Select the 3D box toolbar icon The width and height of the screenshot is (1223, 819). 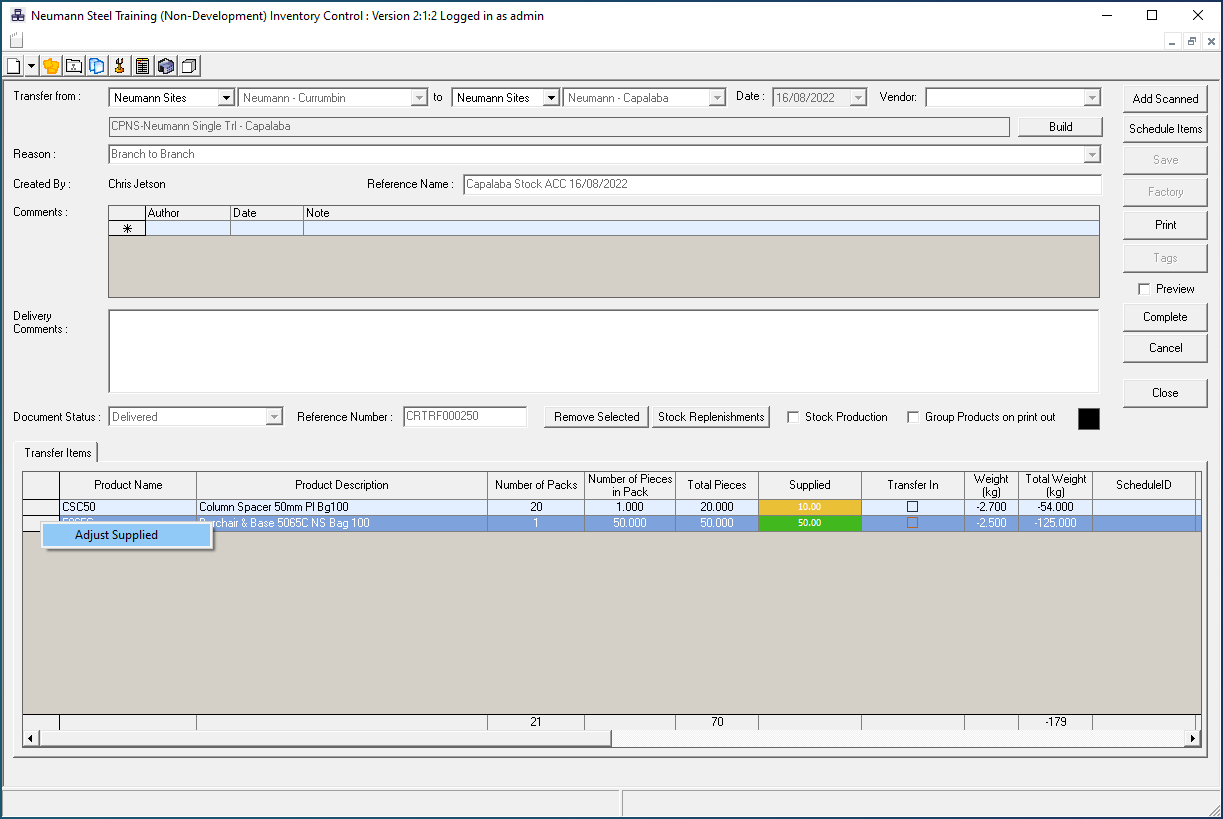pyautogui.click(x=188, y=66)
